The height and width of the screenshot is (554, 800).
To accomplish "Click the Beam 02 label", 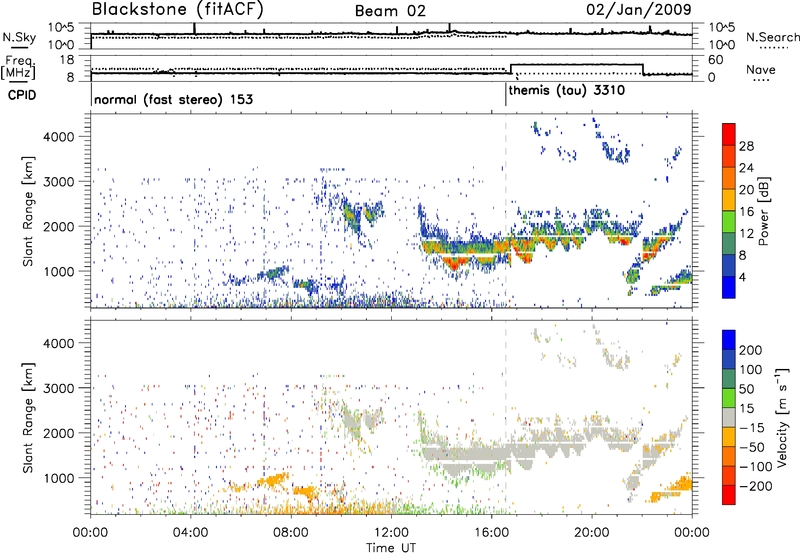I will coord(390,11).
